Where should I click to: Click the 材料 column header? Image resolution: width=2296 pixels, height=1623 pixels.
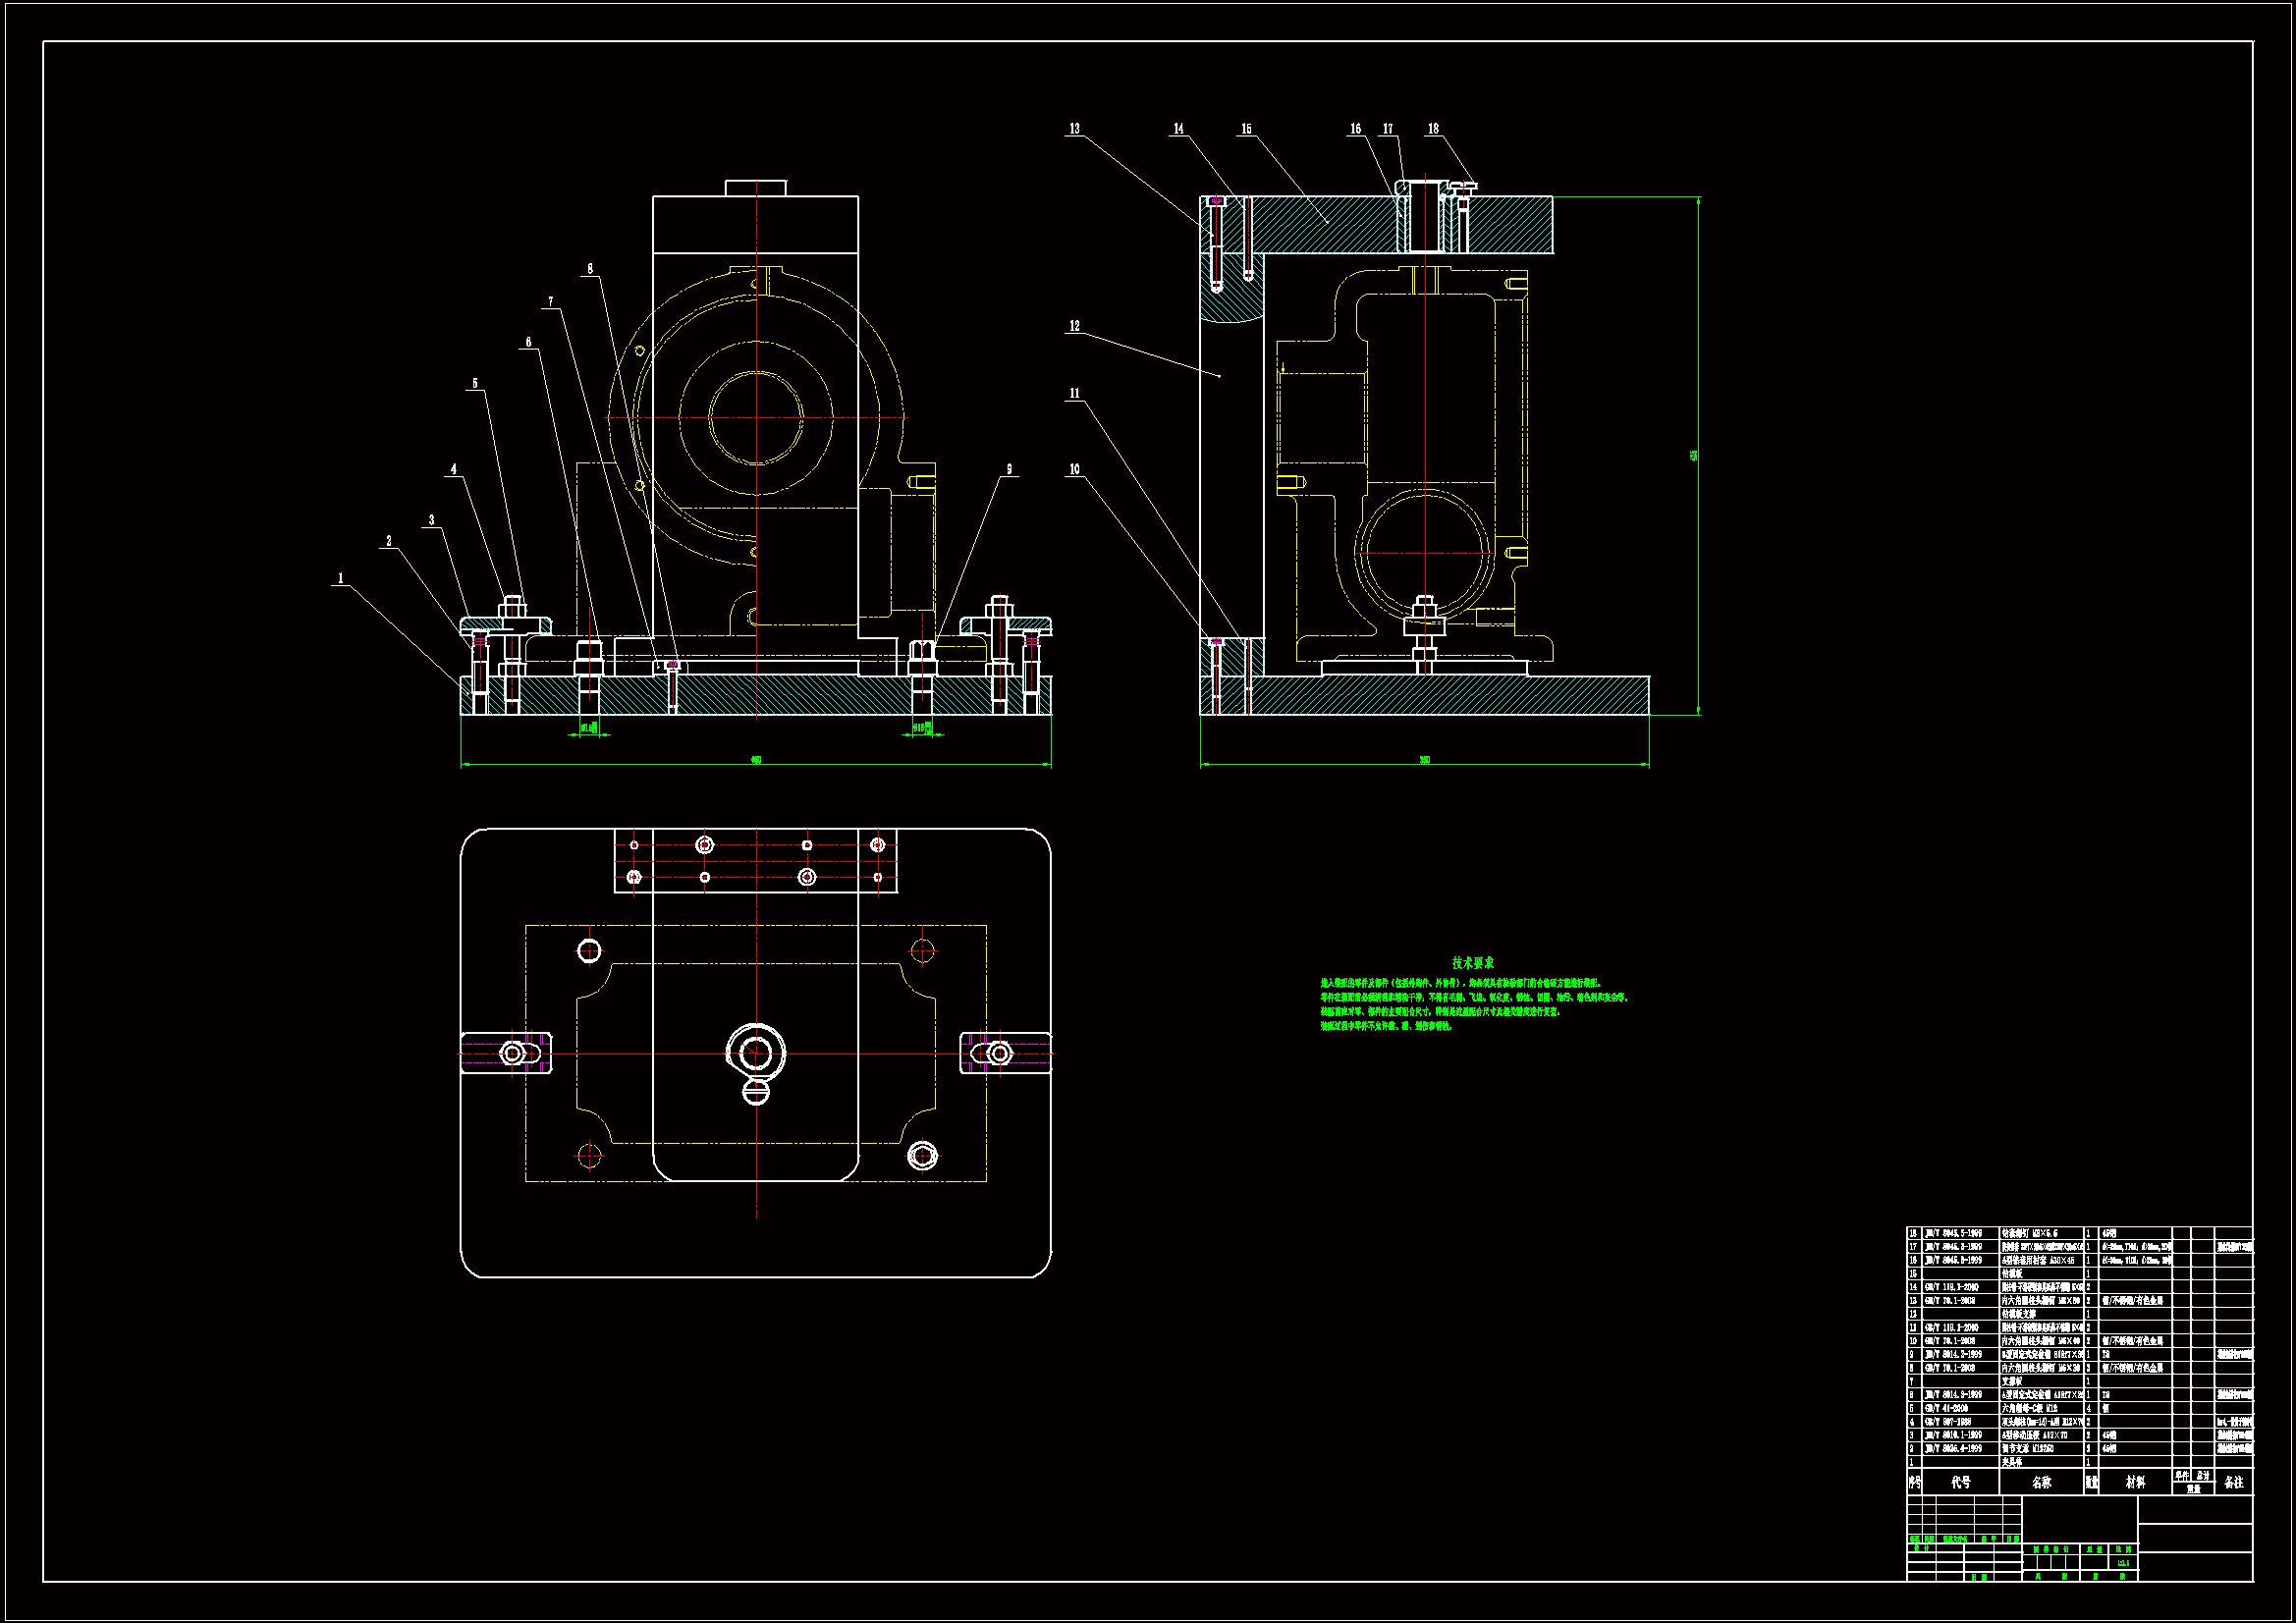tap(2135, 1482)
